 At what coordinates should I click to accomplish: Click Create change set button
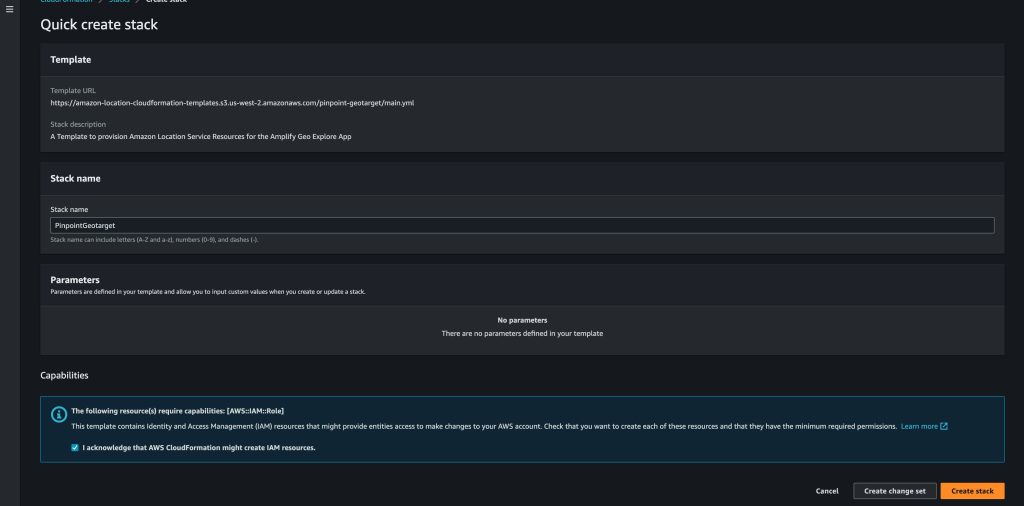pyautogui.click(x=895, y=491)
